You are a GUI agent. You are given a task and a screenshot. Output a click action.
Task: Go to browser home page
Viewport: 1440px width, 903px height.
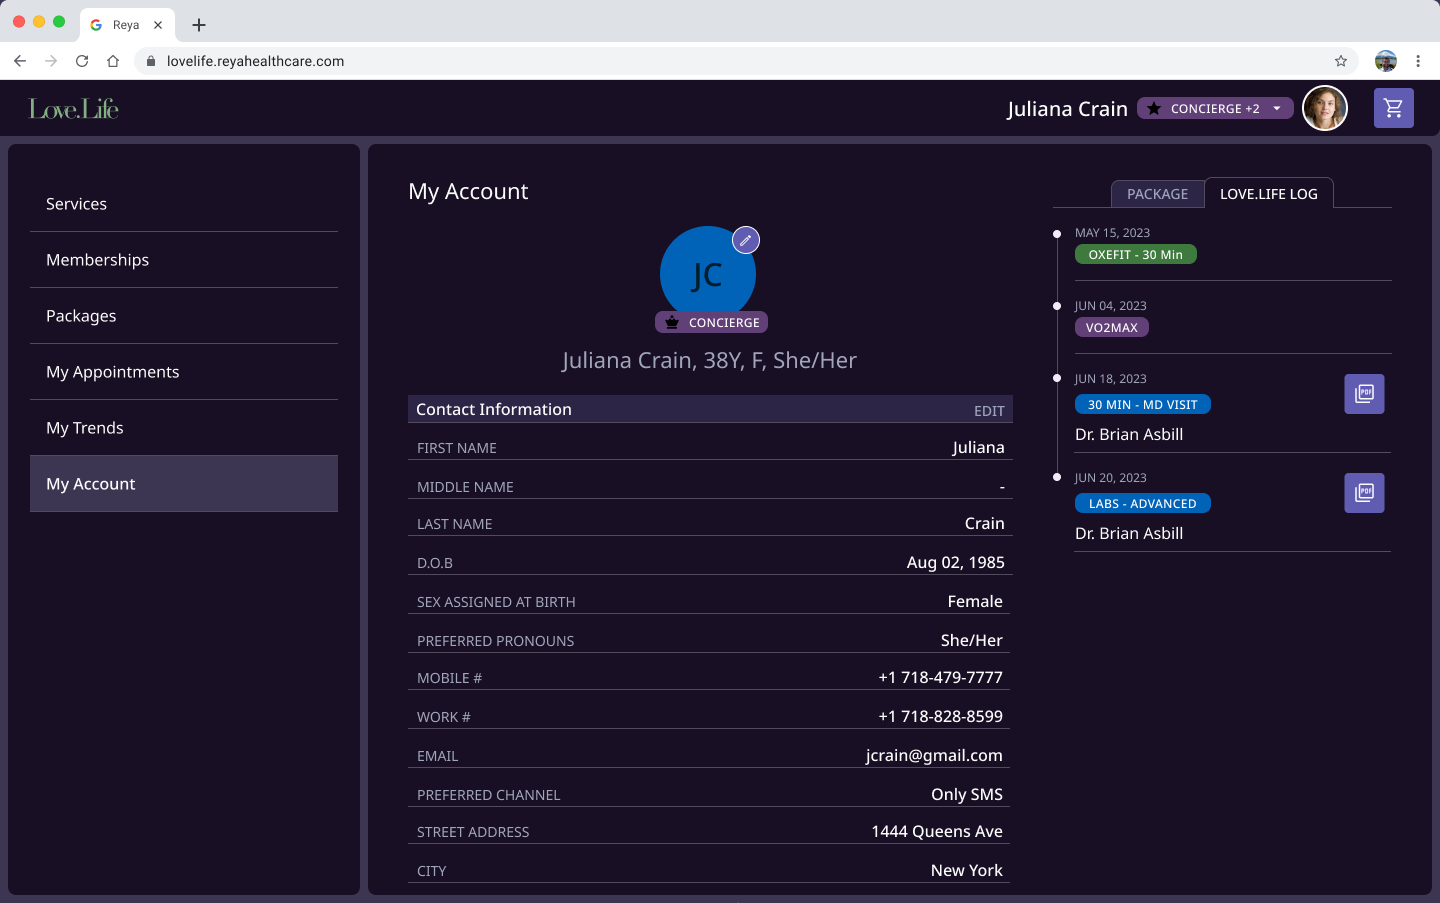pos(113,61)
